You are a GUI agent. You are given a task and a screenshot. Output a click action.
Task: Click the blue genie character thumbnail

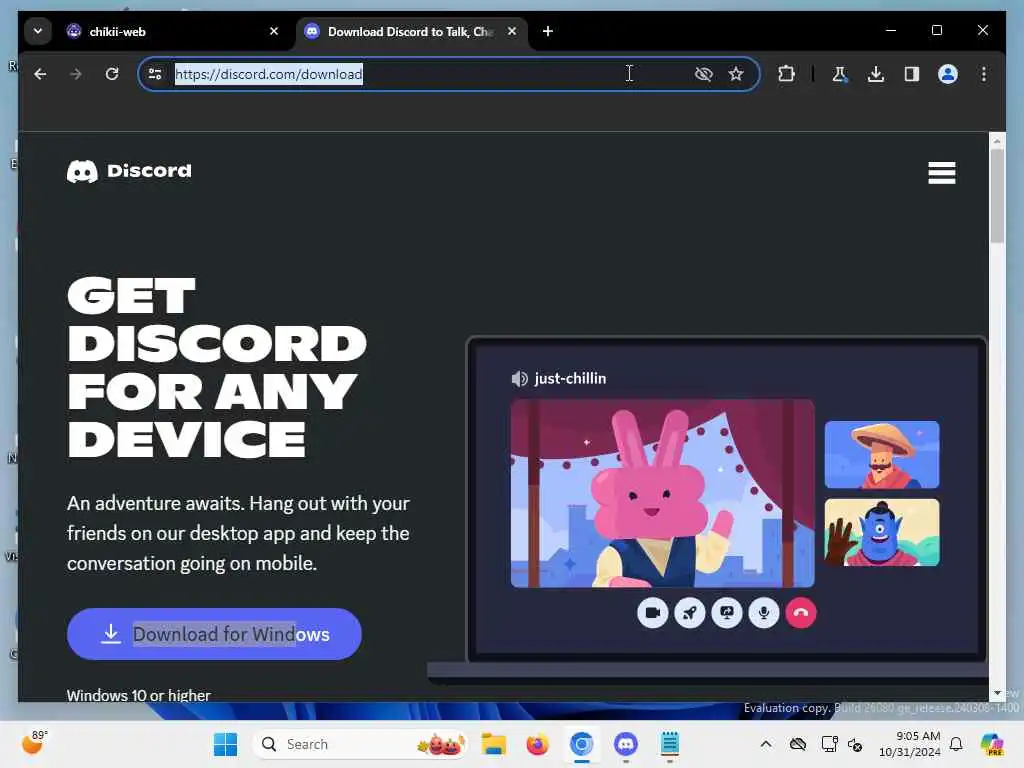[882, 532]
